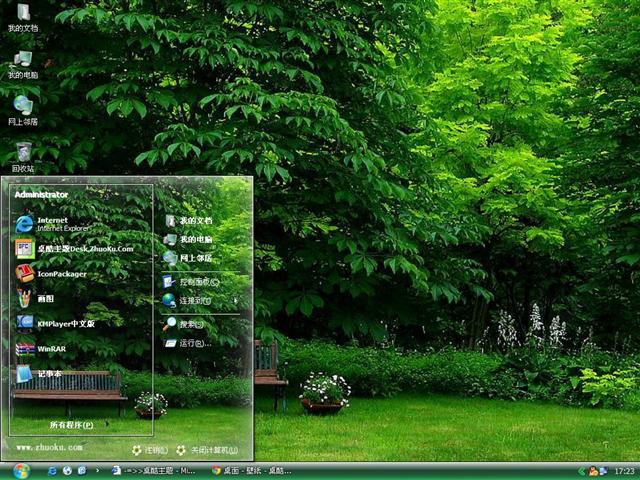Open the 运行(R)... run dialog
Viewport: 640px width, 480px height.
pos(188,343)
